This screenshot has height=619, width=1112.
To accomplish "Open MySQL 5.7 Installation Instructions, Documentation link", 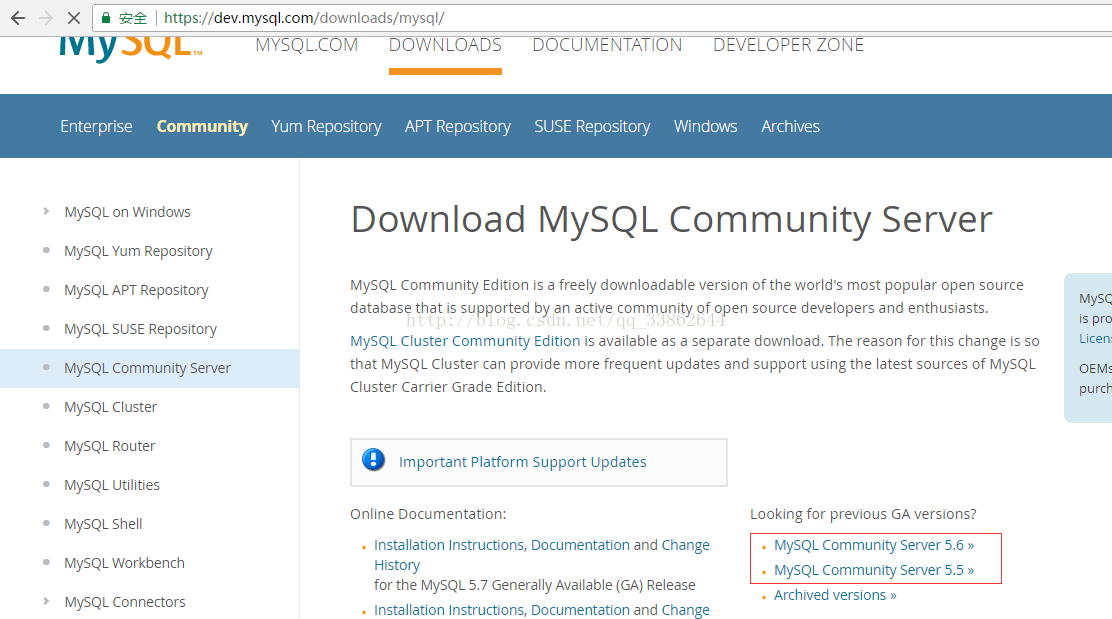I will [x=502, y=545].
